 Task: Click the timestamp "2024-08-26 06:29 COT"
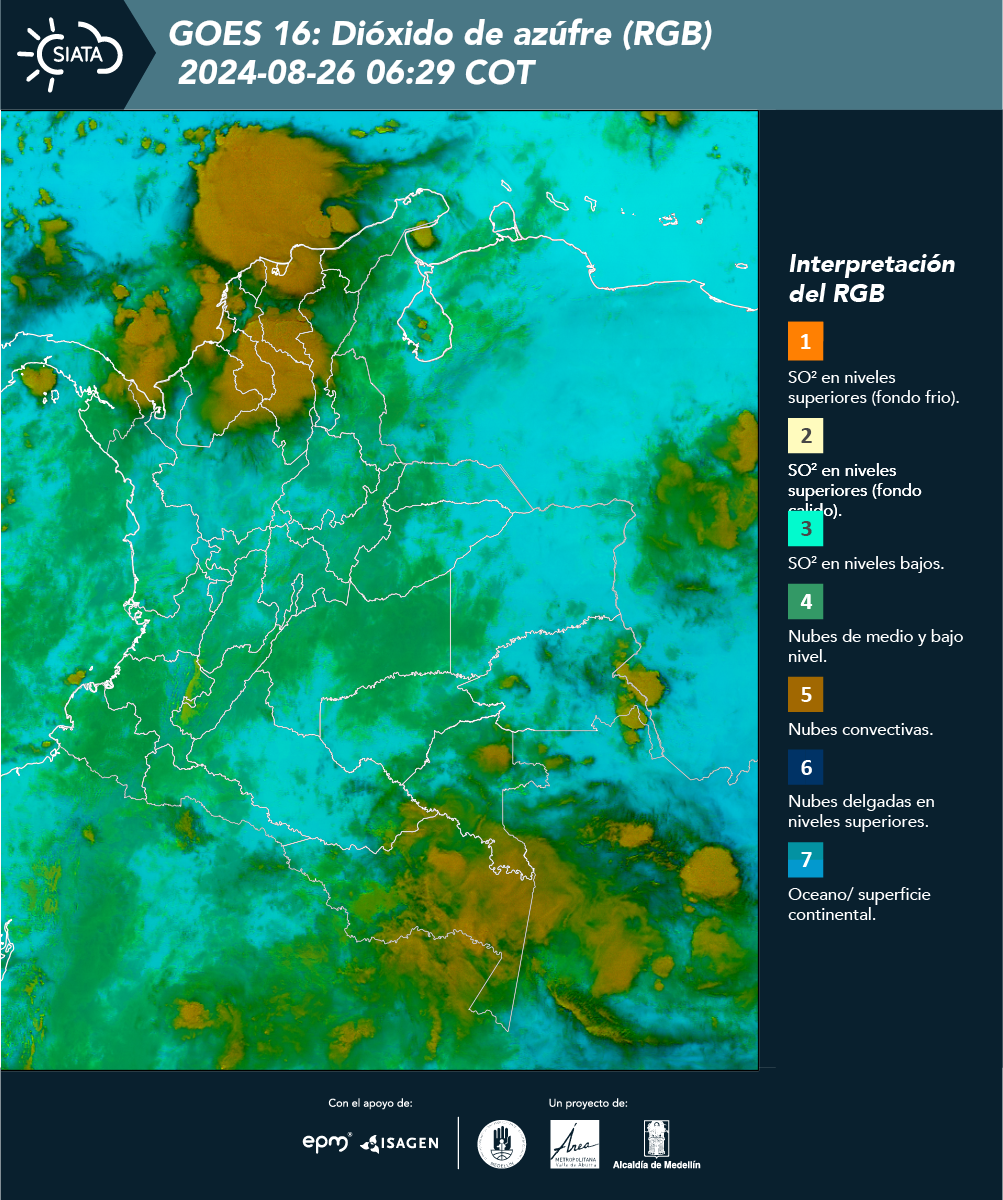357,73
